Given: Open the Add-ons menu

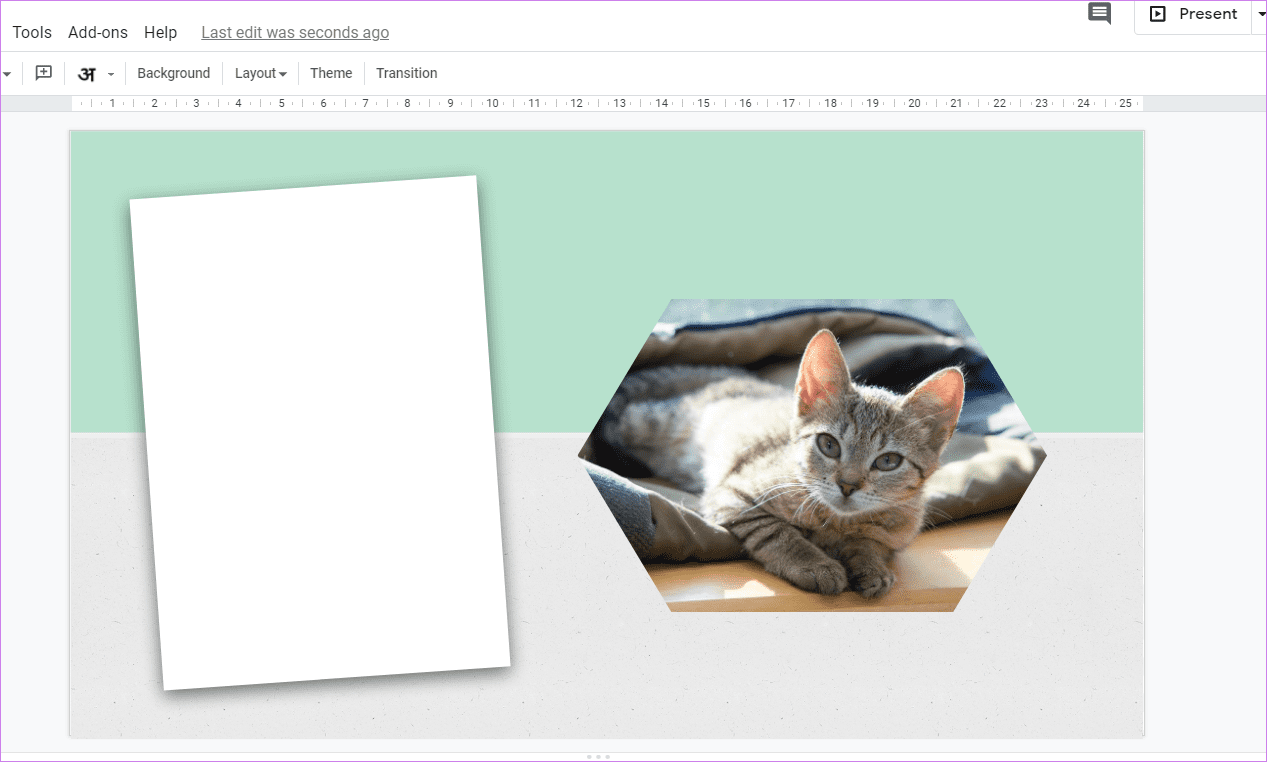Looking at the screenshot, I should (98, 32).
